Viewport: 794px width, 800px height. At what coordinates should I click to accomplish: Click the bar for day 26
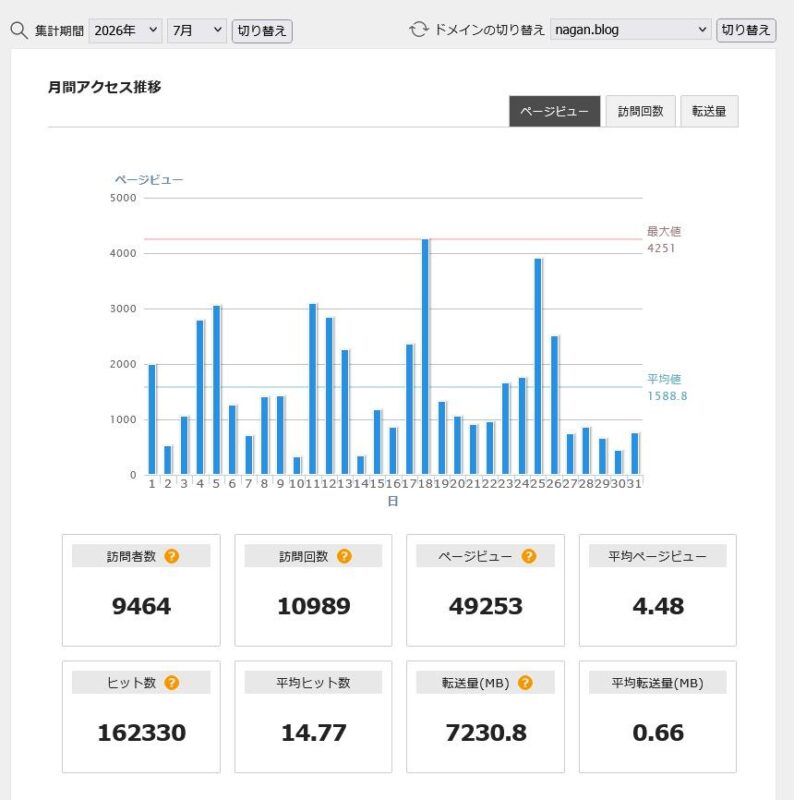554,405
